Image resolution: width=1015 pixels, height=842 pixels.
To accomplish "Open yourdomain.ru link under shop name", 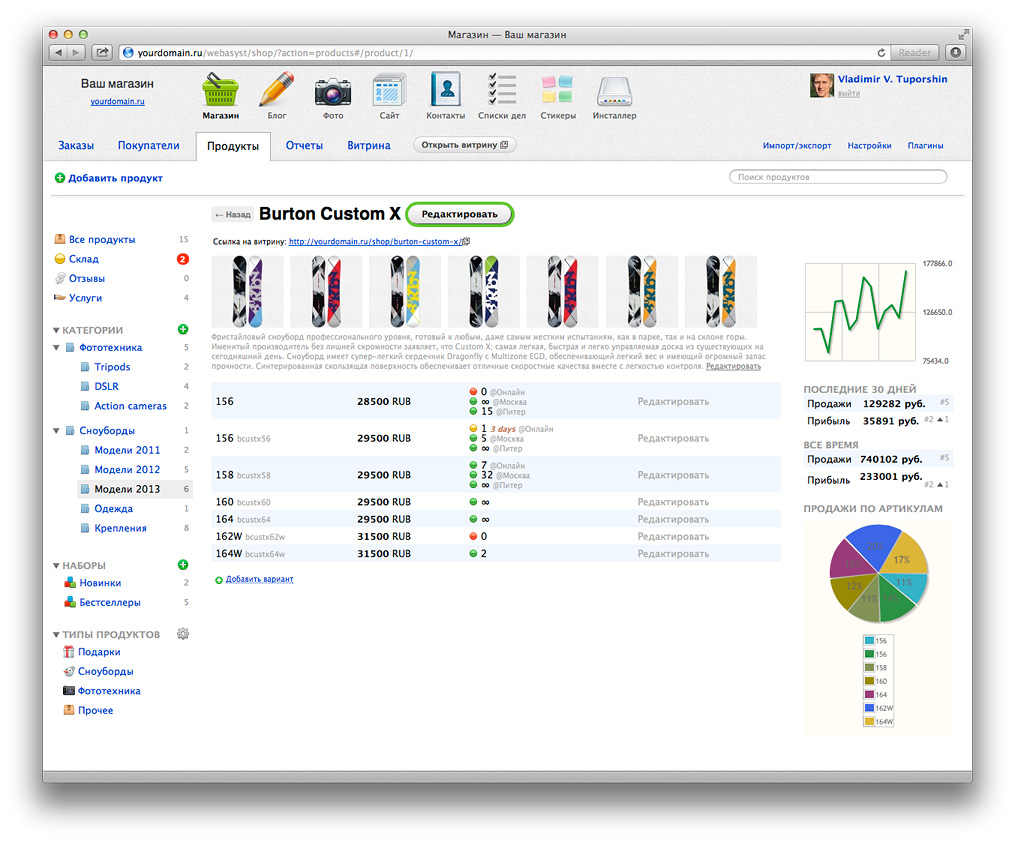I will (117, 102).
